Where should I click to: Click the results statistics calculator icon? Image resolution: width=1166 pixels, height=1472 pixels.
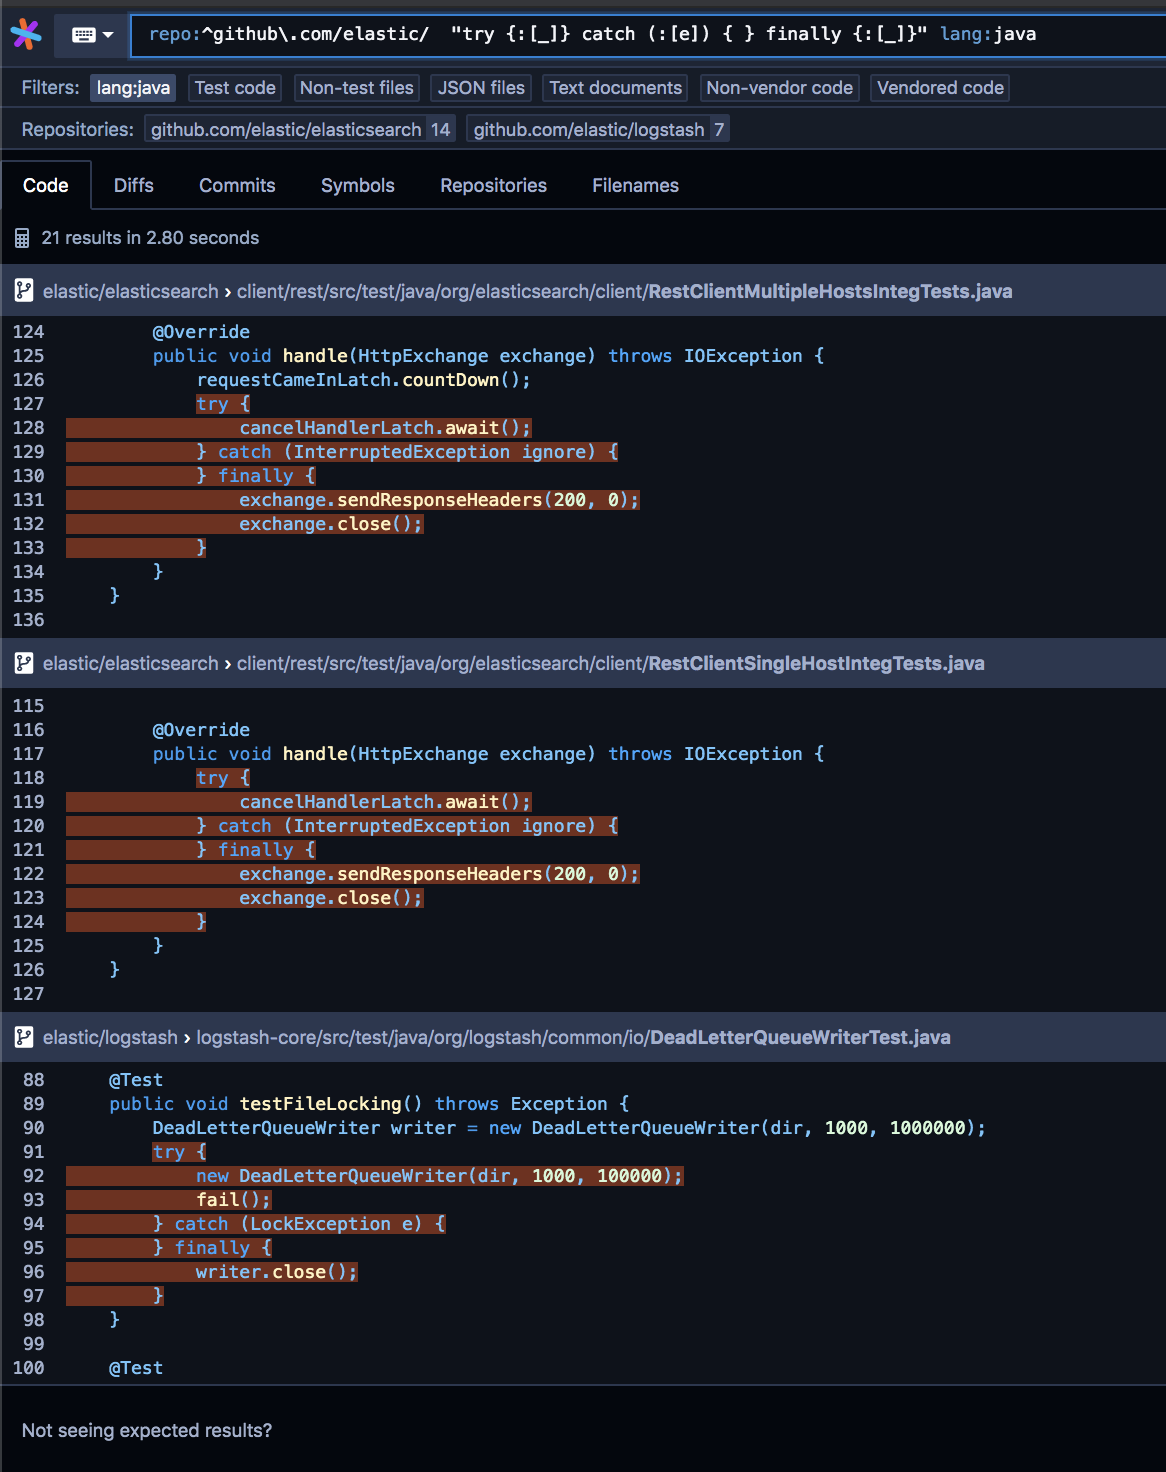point(22,238)
